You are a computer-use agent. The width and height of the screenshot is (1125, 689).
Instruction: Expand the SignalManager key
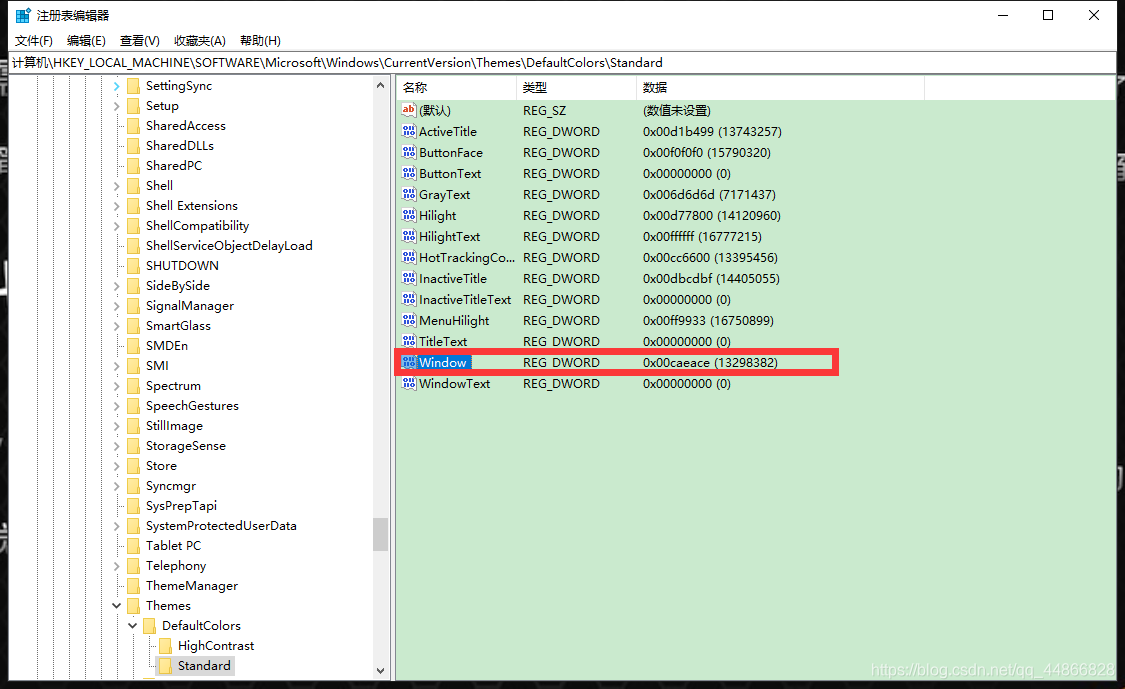pos(116,306)
